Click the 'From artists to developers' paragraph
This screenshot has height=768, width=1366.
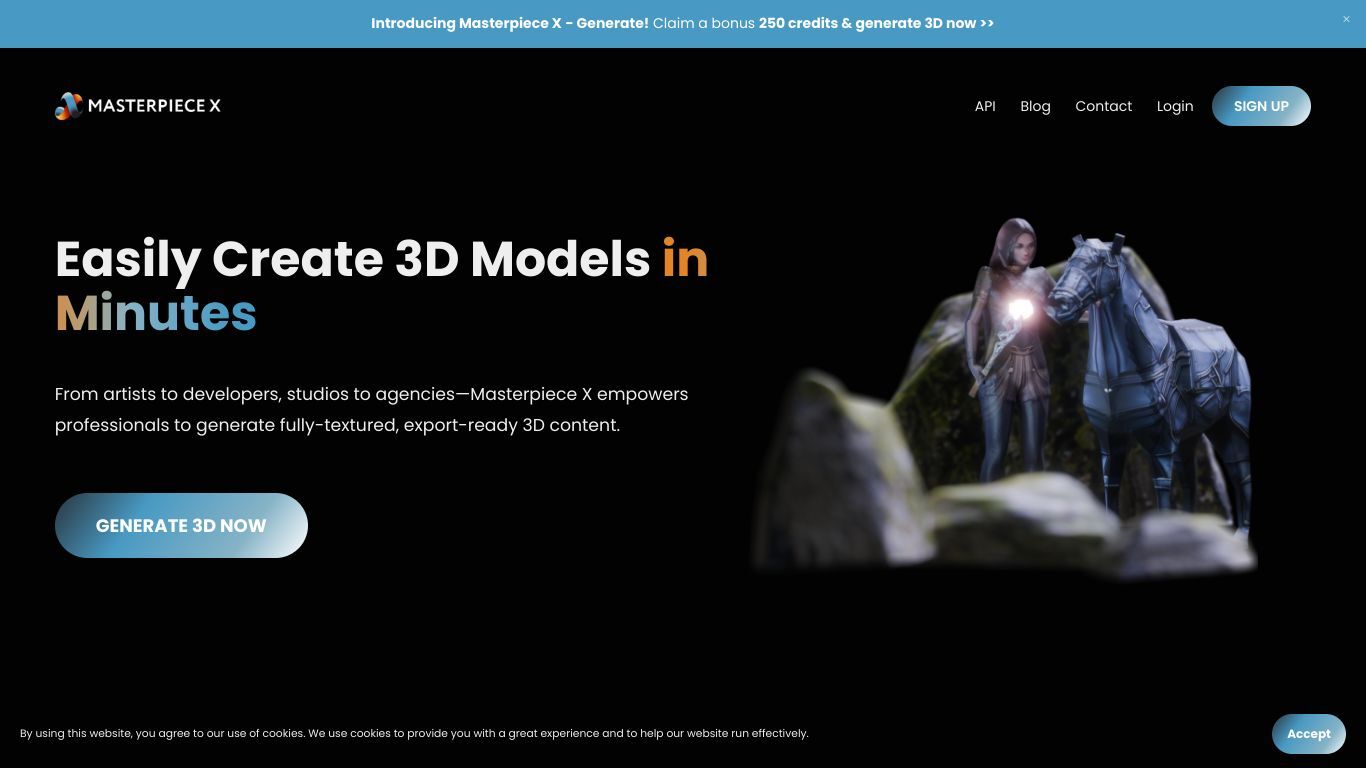tap(372, 409)
